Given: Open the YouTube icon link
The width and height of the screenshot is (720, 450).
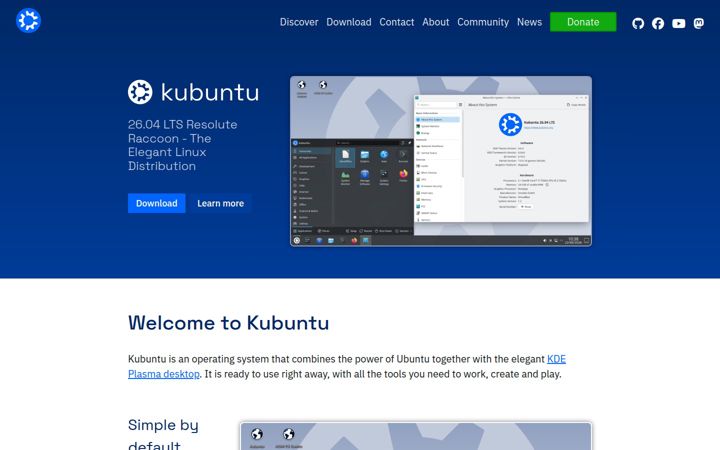Looking at the screenshot, I should pyautogui.click(x=678, y=23).
